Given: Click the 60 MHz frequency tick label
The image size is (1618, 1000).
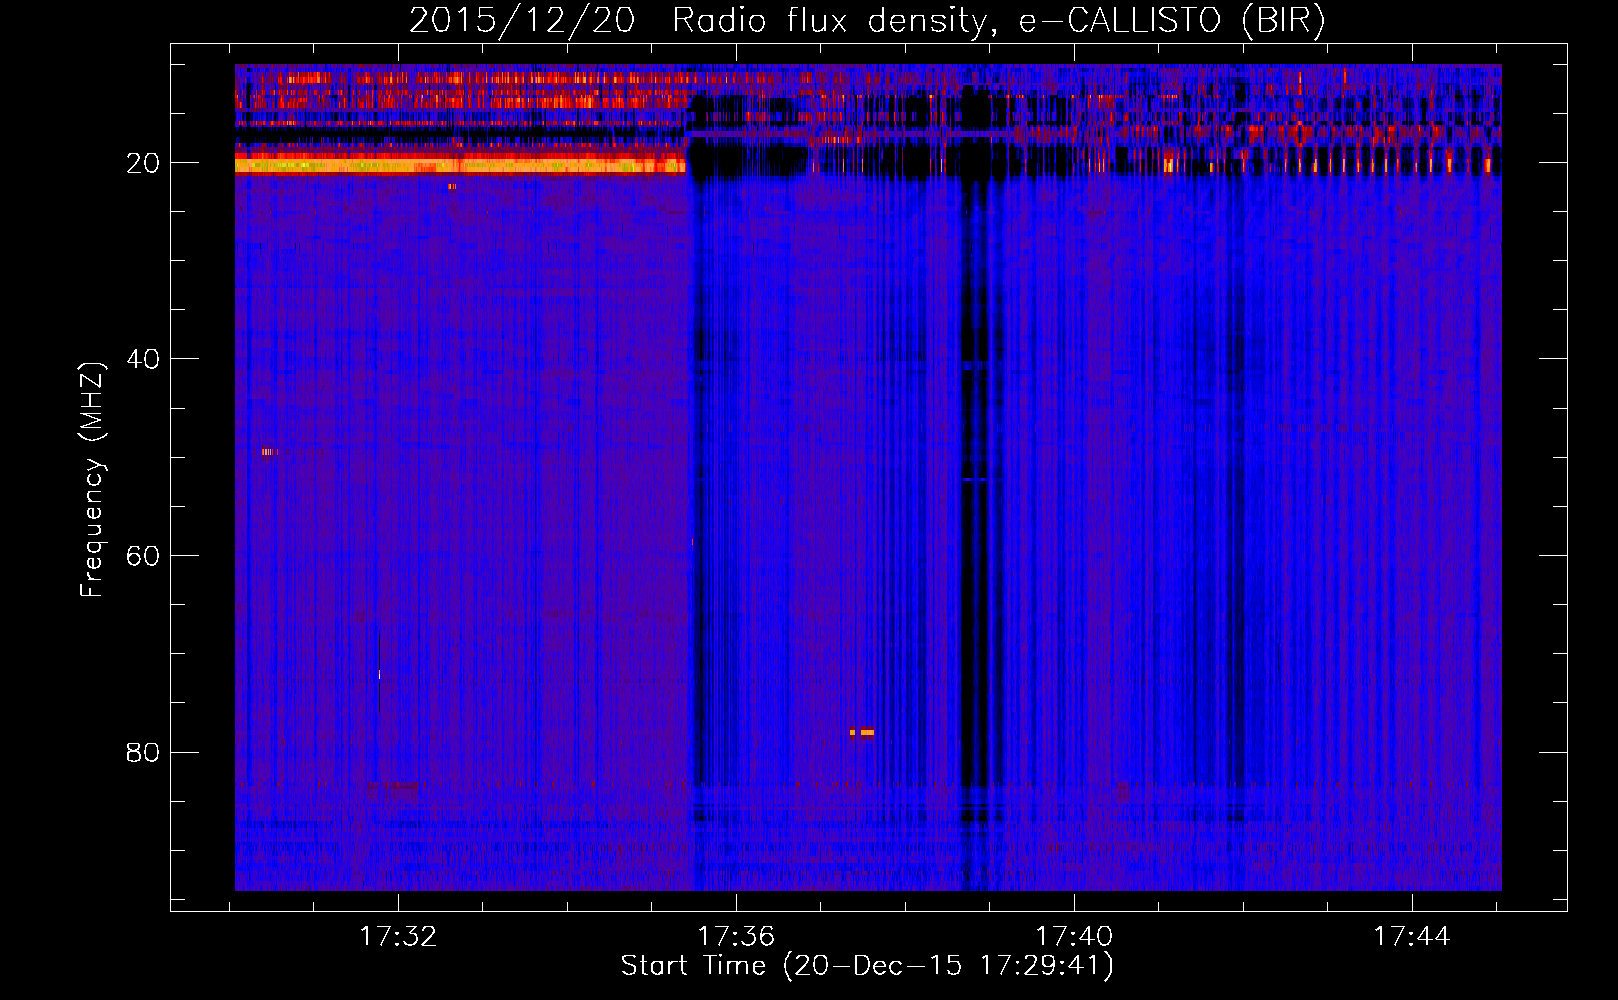Looking at the screenshot, I should tap(143, 556).
